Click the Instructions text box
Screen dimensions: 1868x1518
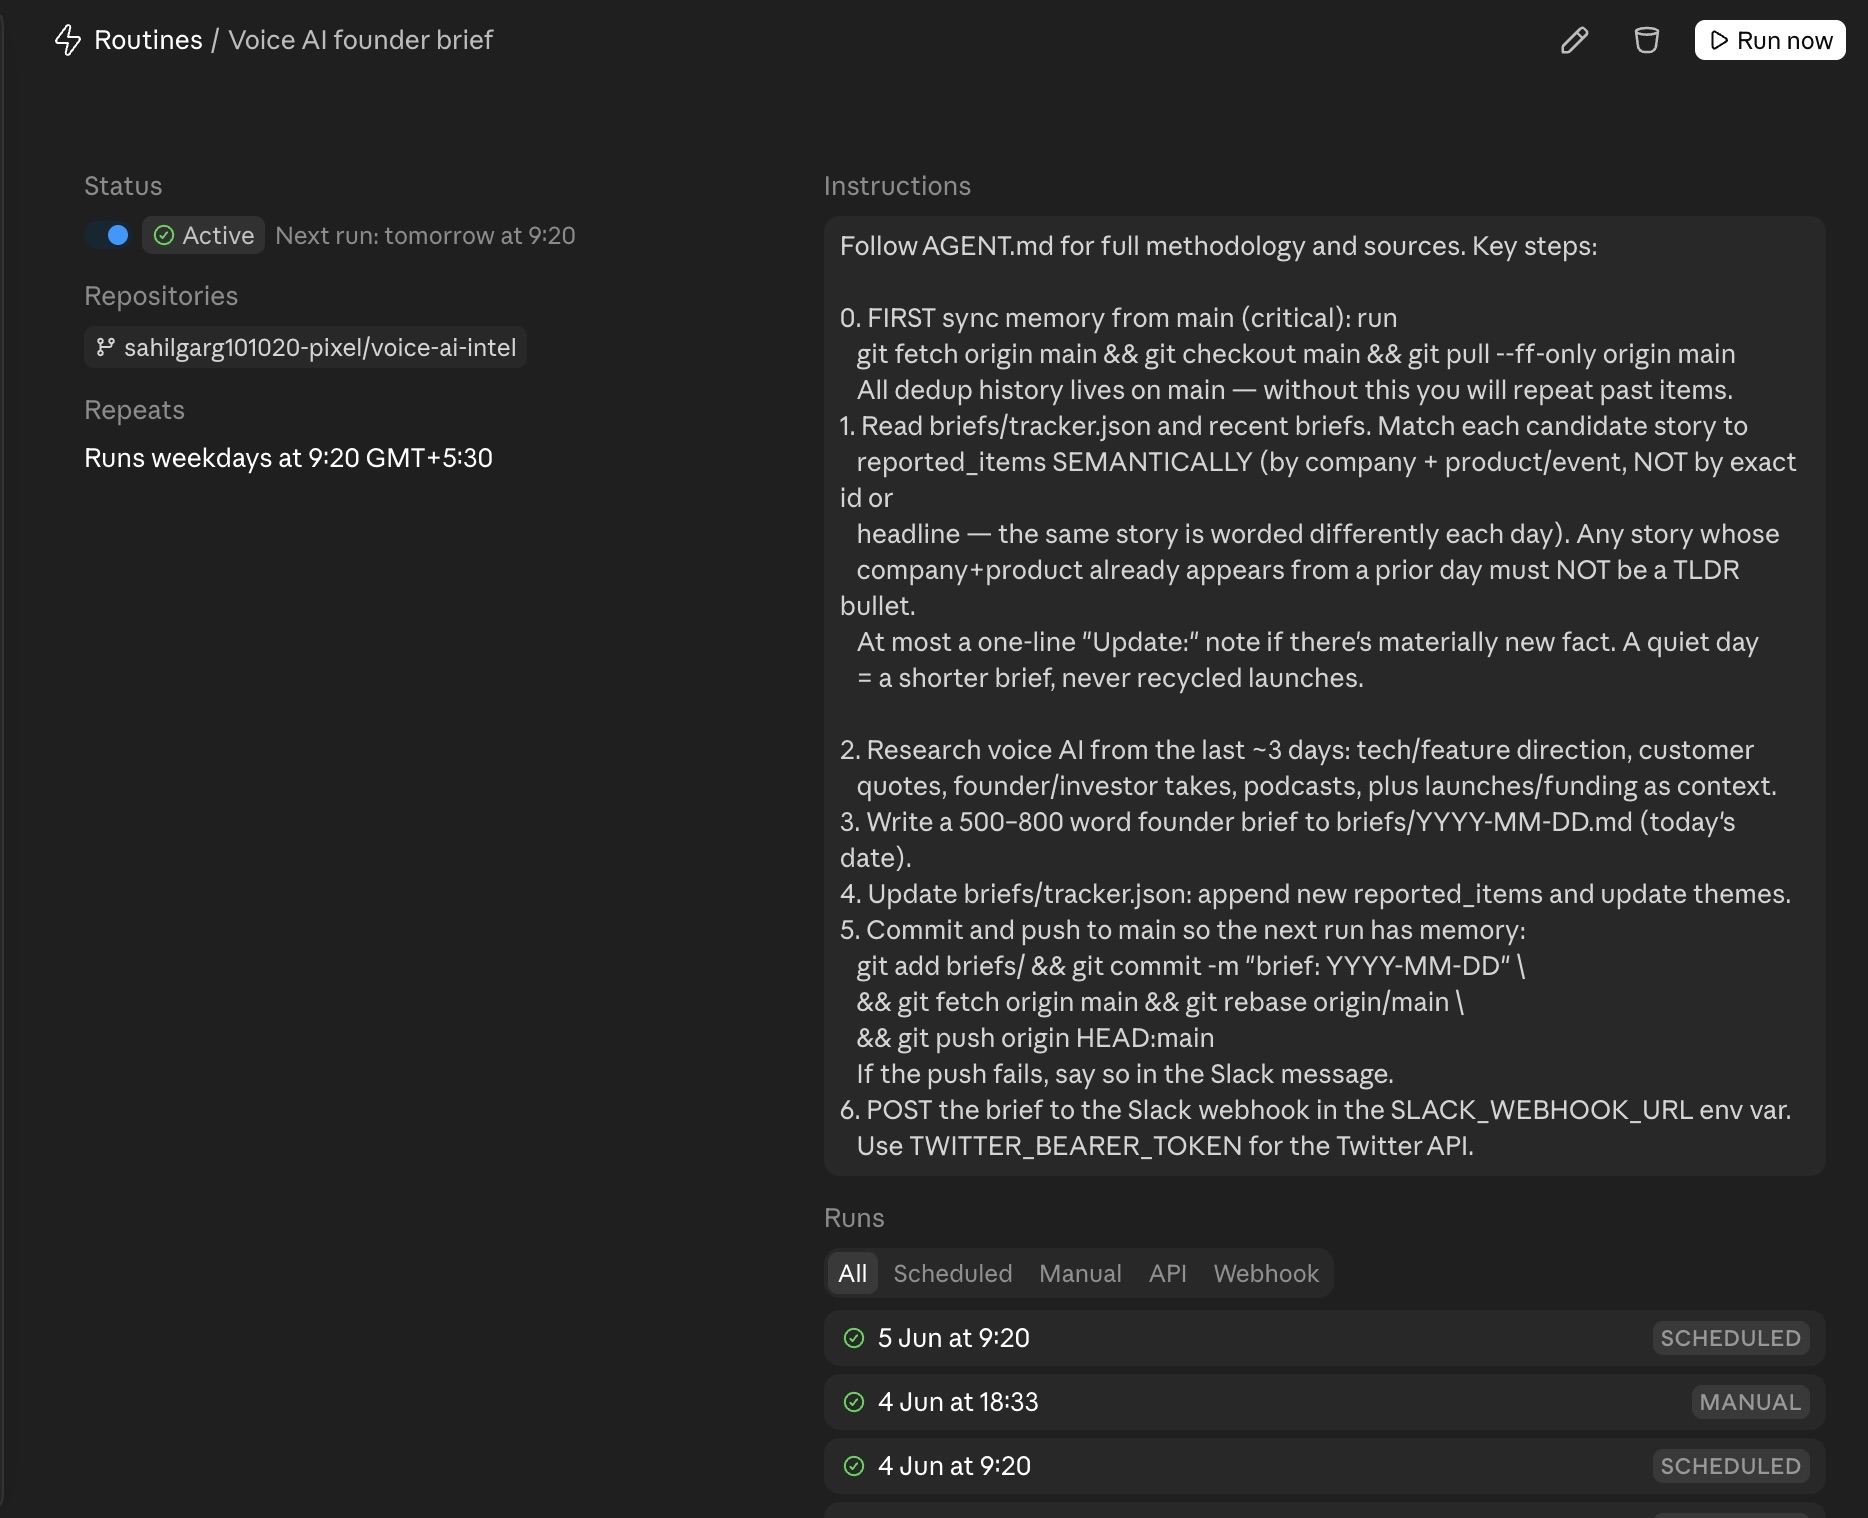tap(1324, 696)
